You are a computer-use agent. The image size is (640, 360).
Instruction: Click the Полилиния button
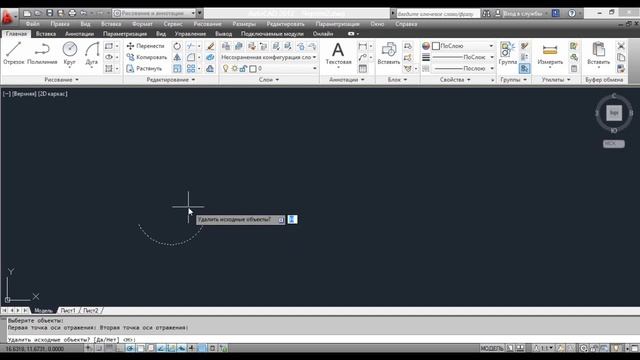[x=42, y=53]
